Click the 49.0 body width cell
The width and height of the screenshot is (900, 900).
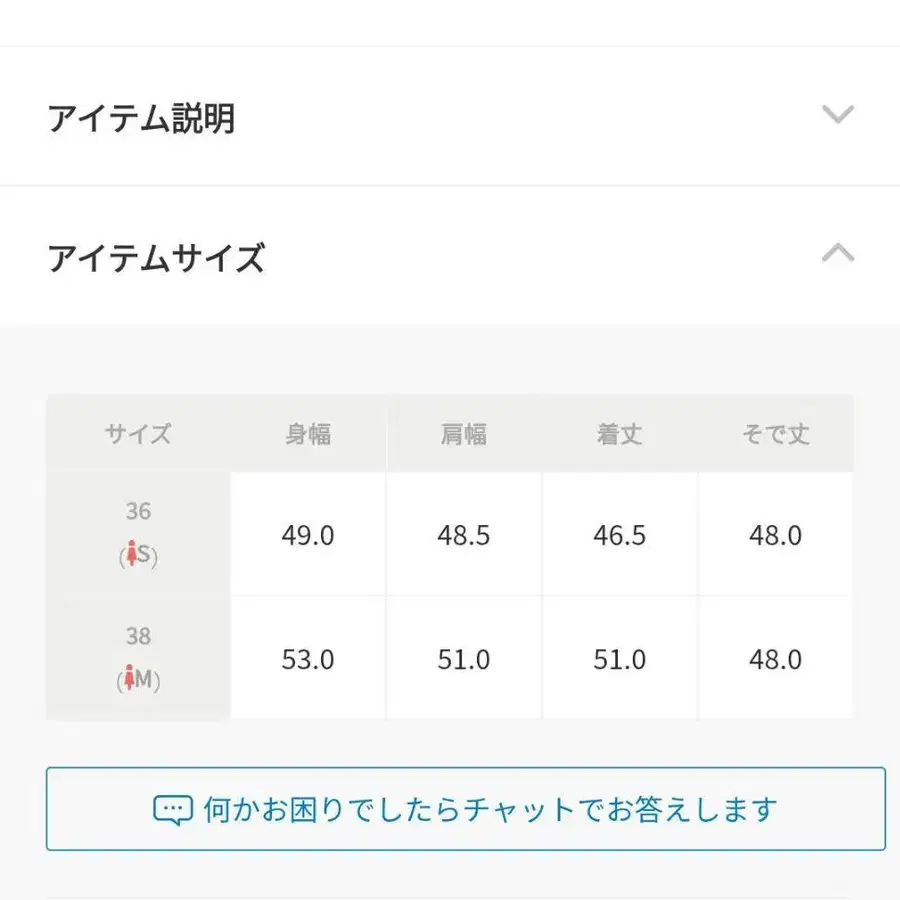click(308, 535)
